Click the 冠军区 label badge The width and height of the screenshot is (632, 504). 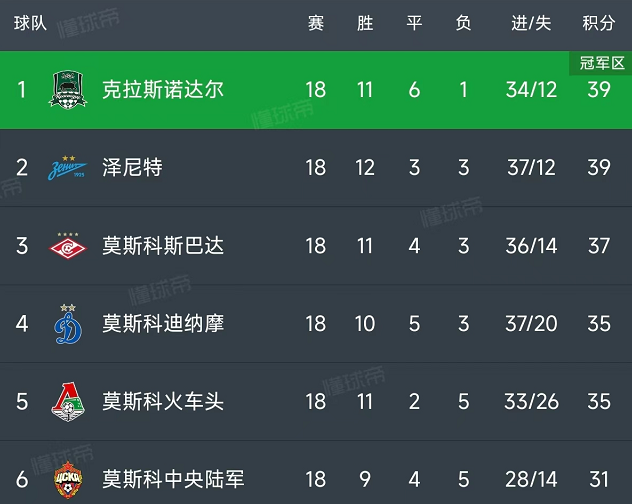[602, 63]
